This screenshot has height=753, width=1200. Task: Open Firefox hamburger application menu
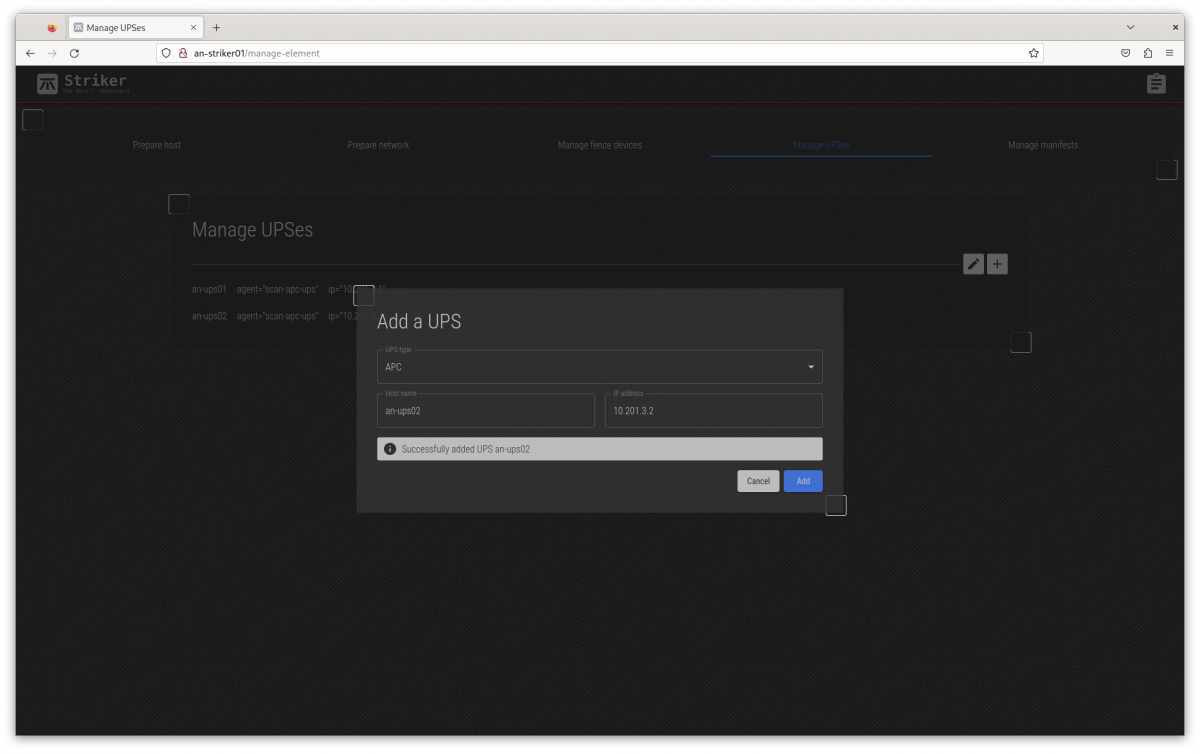(x=1169, y=53)
